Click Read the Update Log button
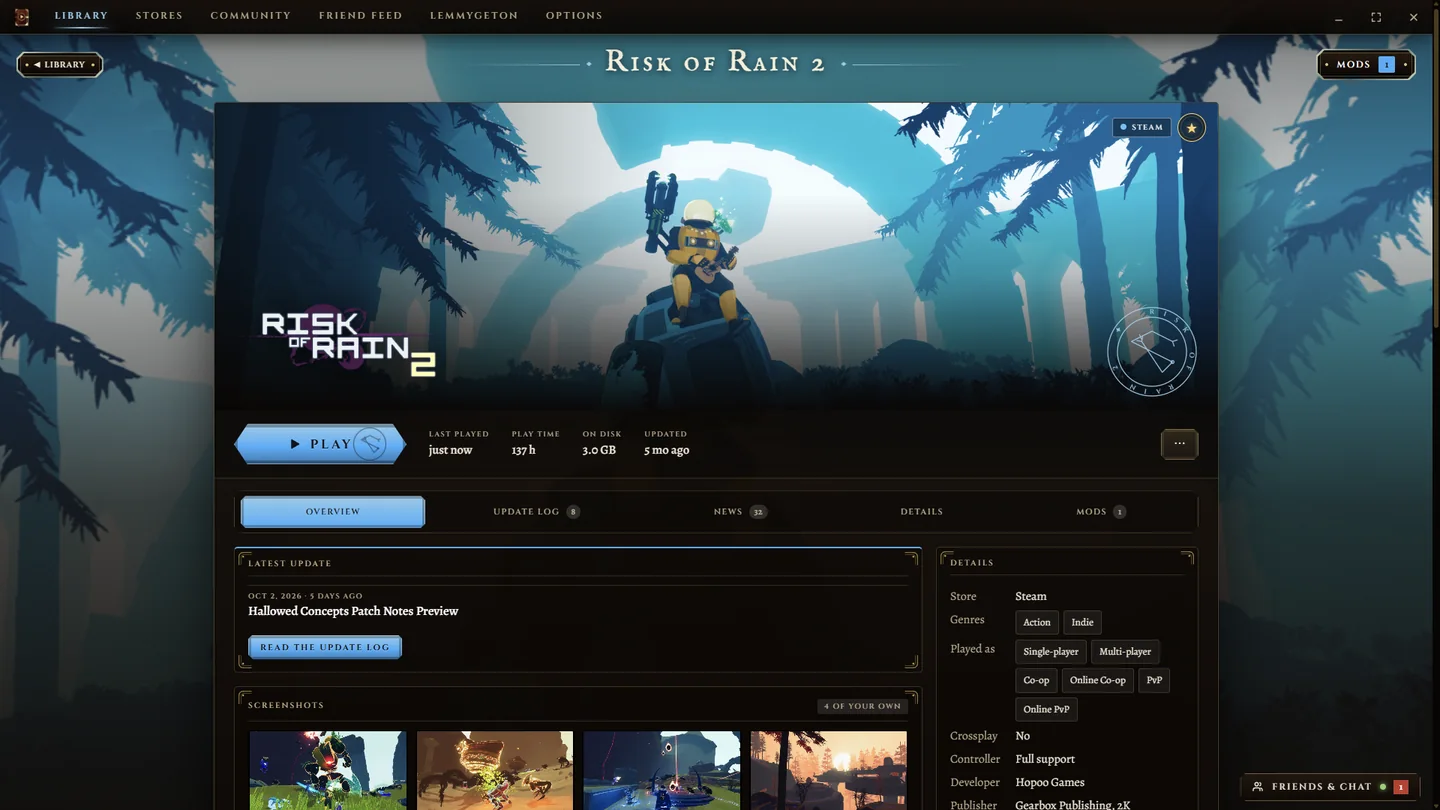Image resolution: width=1440 pixels, height=810 pixels. (x=325, y=647)
